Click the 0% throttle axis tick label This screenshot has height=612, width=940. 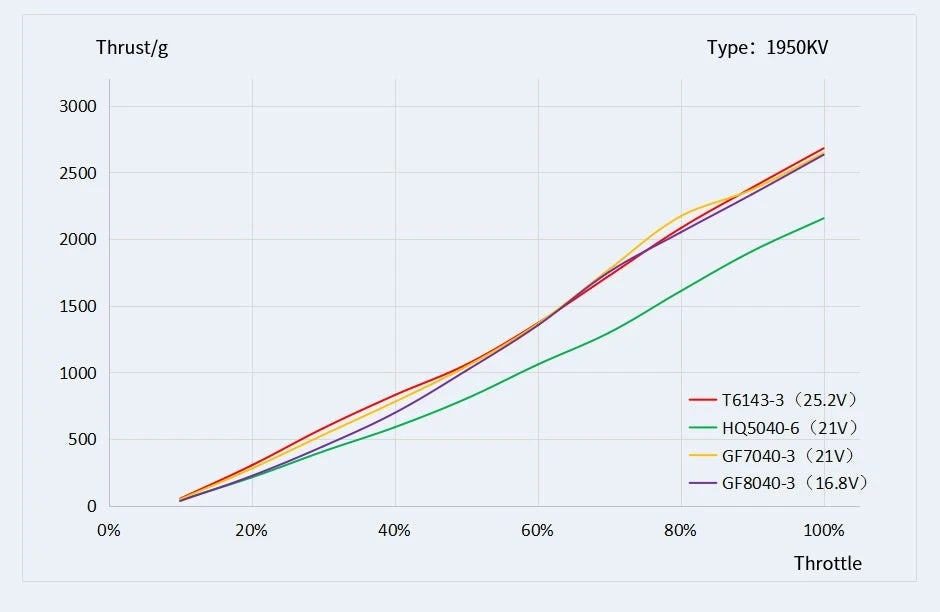(x=109, y=530)
